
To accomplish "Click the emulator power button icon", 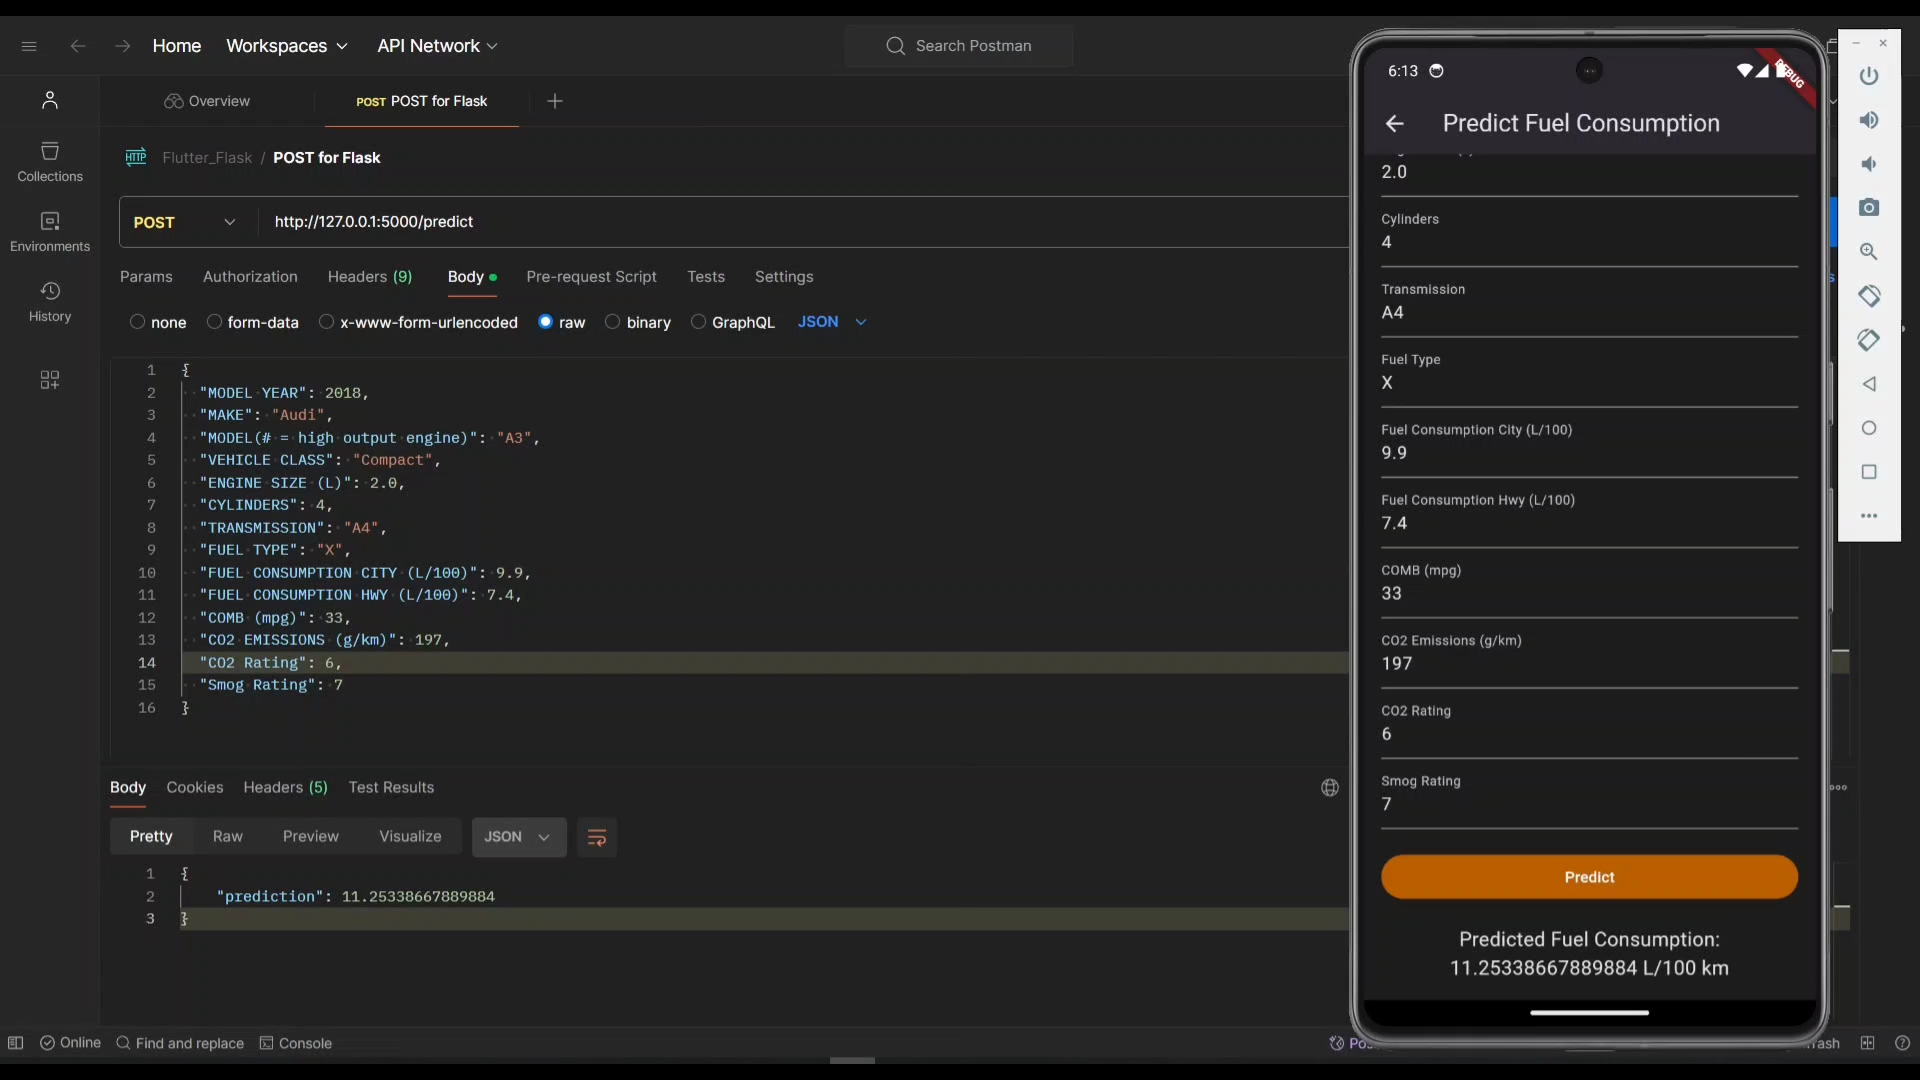I will pyautogui.click(x=1869, y=76).
